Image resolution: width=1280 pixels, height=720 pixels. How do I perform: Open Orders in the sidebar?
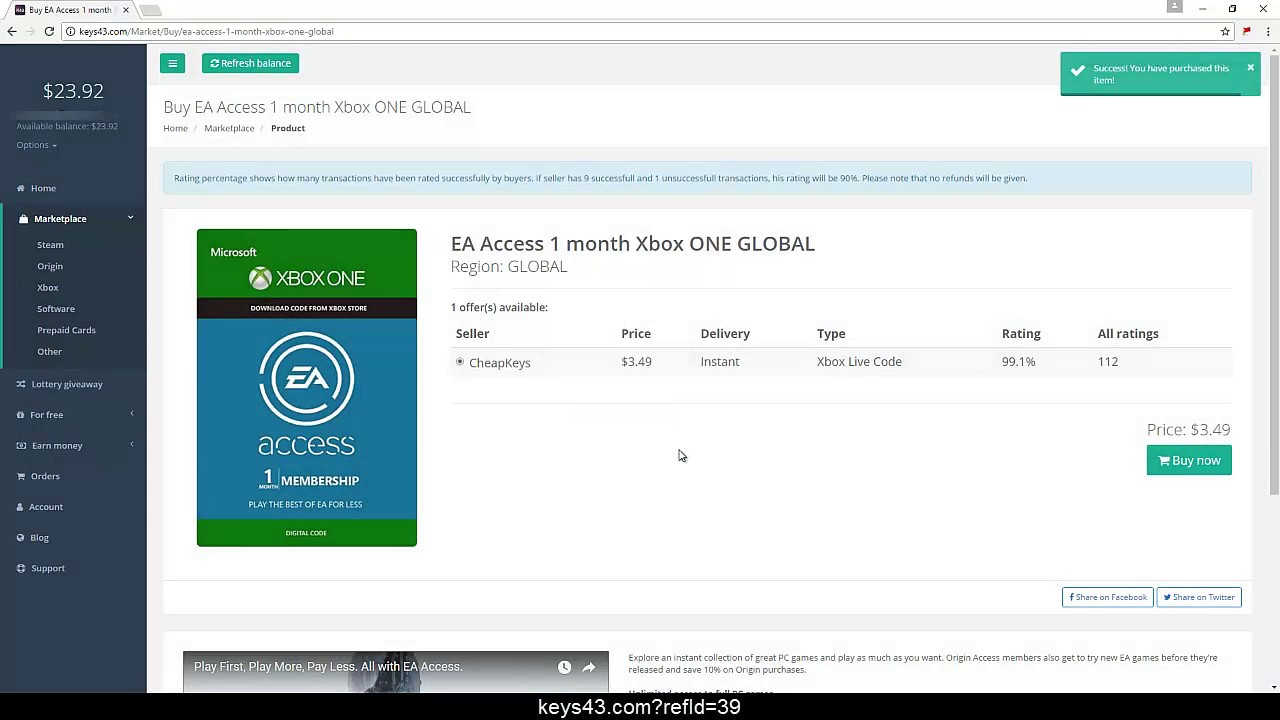45,476
